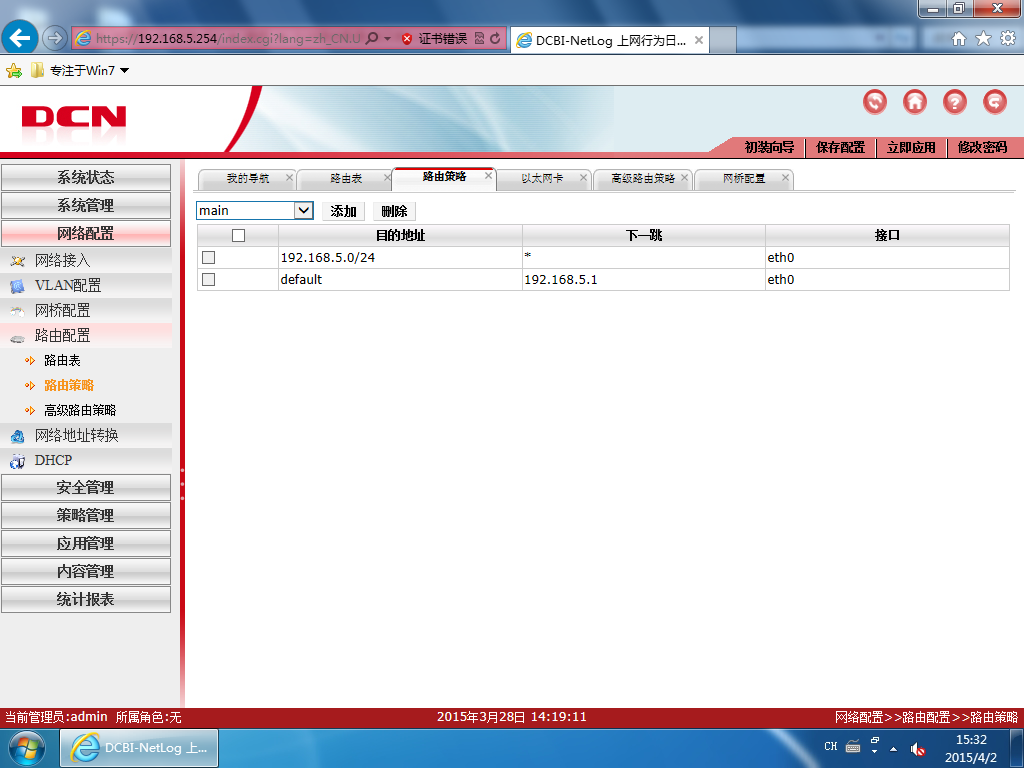This screenshot has height=768, width=1024.
Task: Open 初装向导 in the header
Action: click(x=769, y=148)
